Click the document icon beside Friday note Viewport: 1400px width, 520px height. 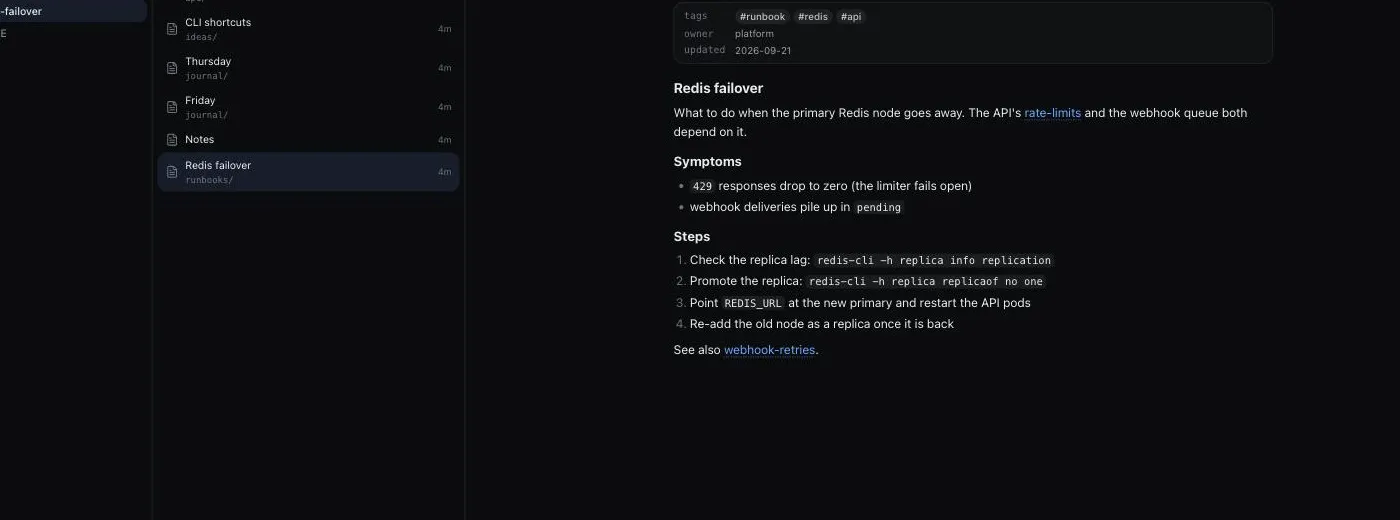click(x=172, y=107)
